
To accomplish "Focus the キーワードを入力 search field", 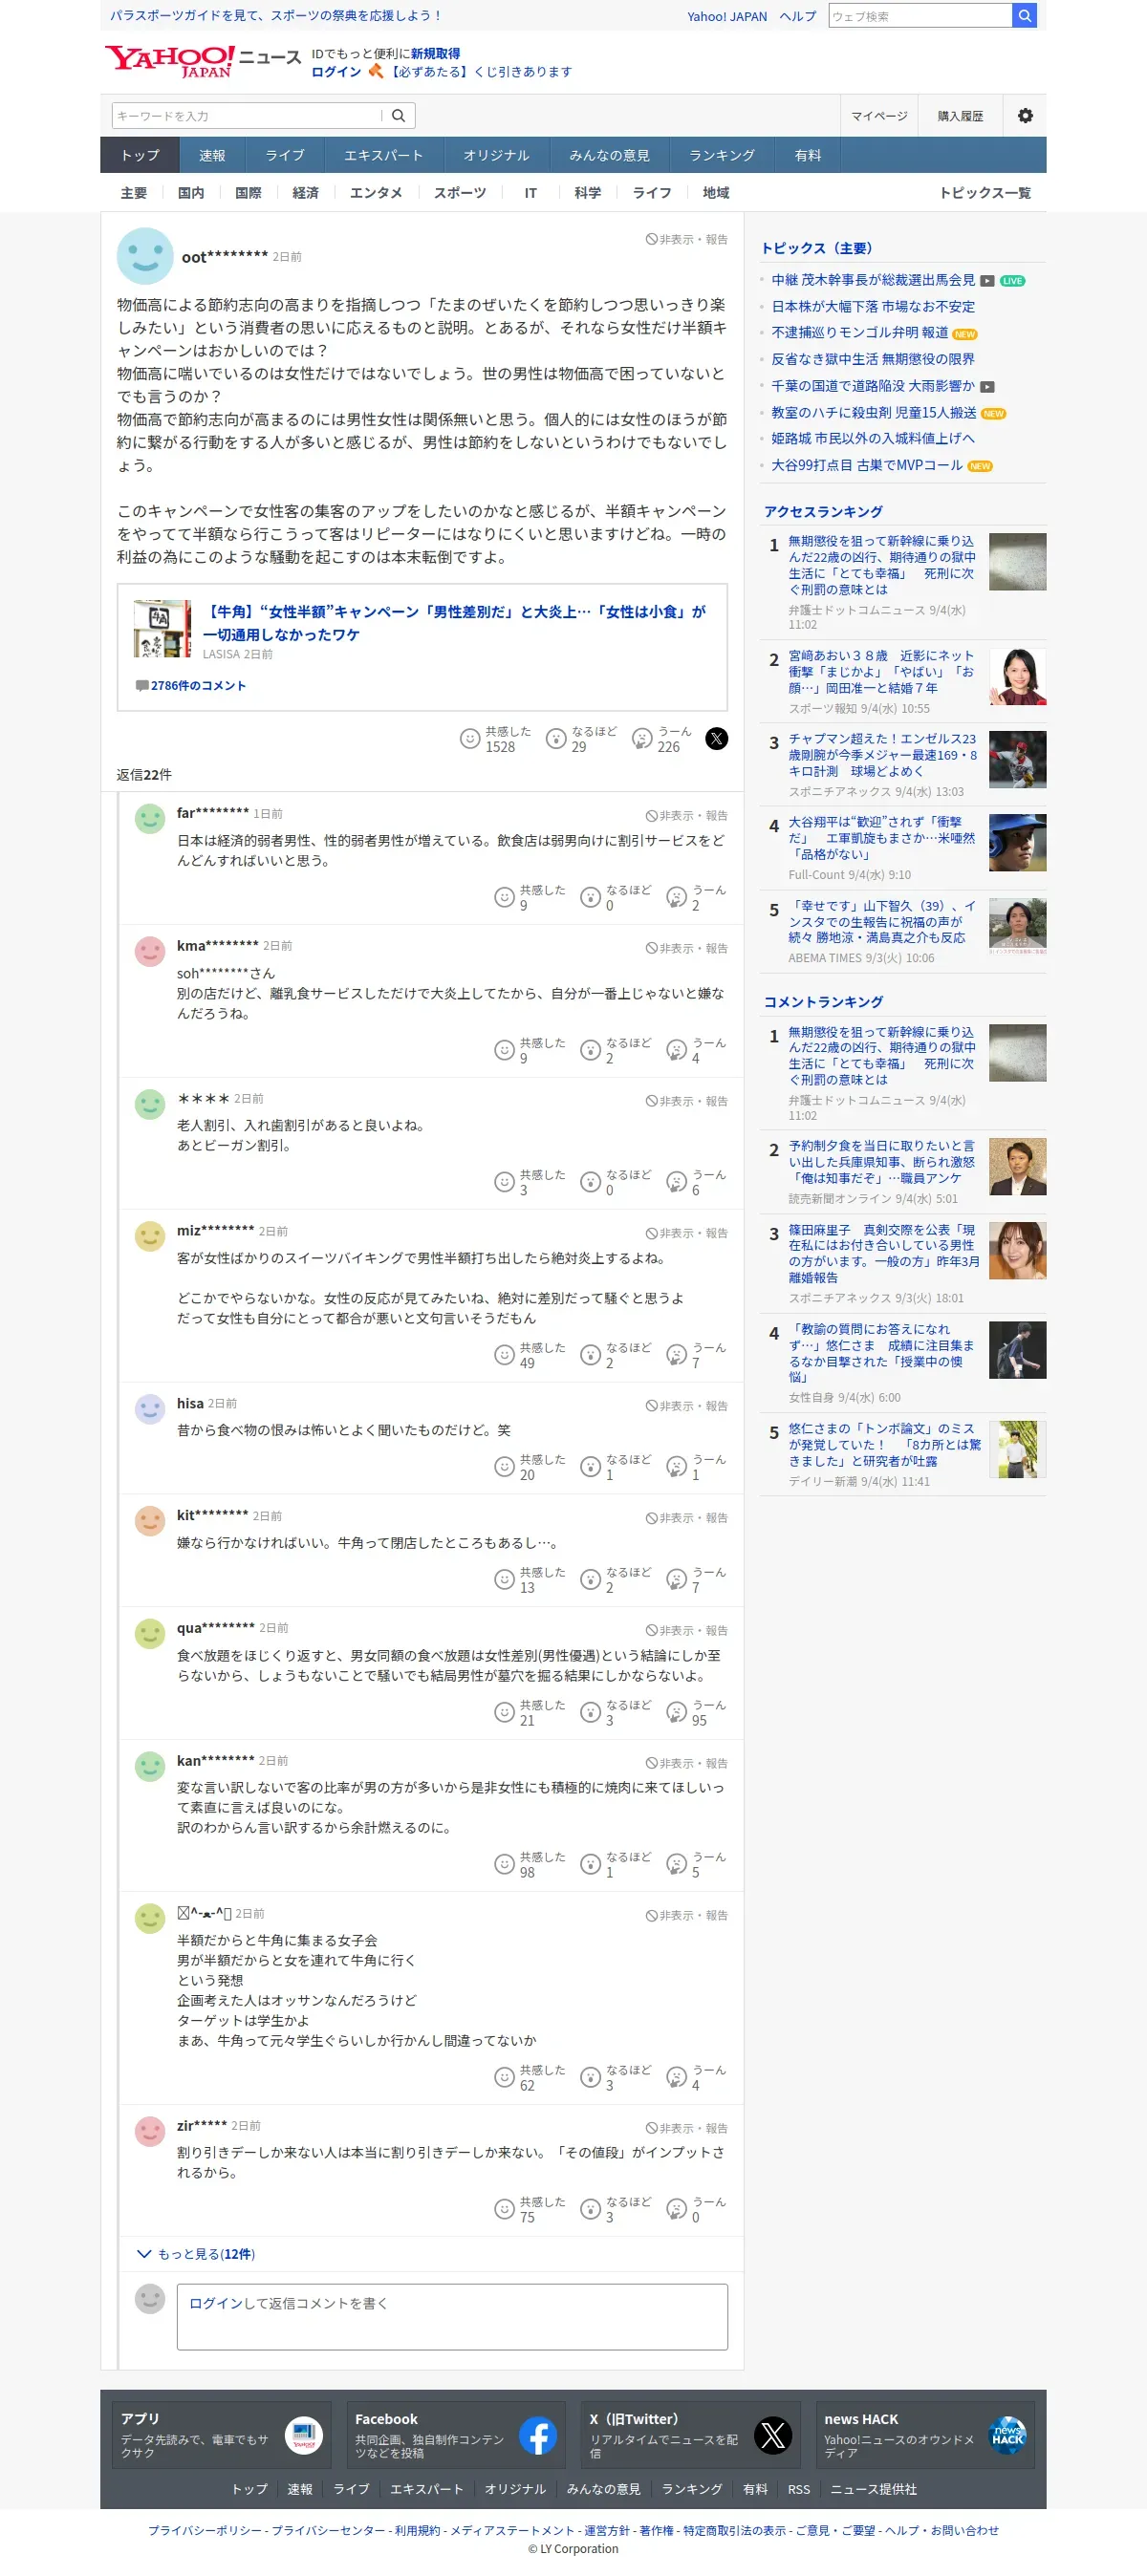I will tap(247, 116).
